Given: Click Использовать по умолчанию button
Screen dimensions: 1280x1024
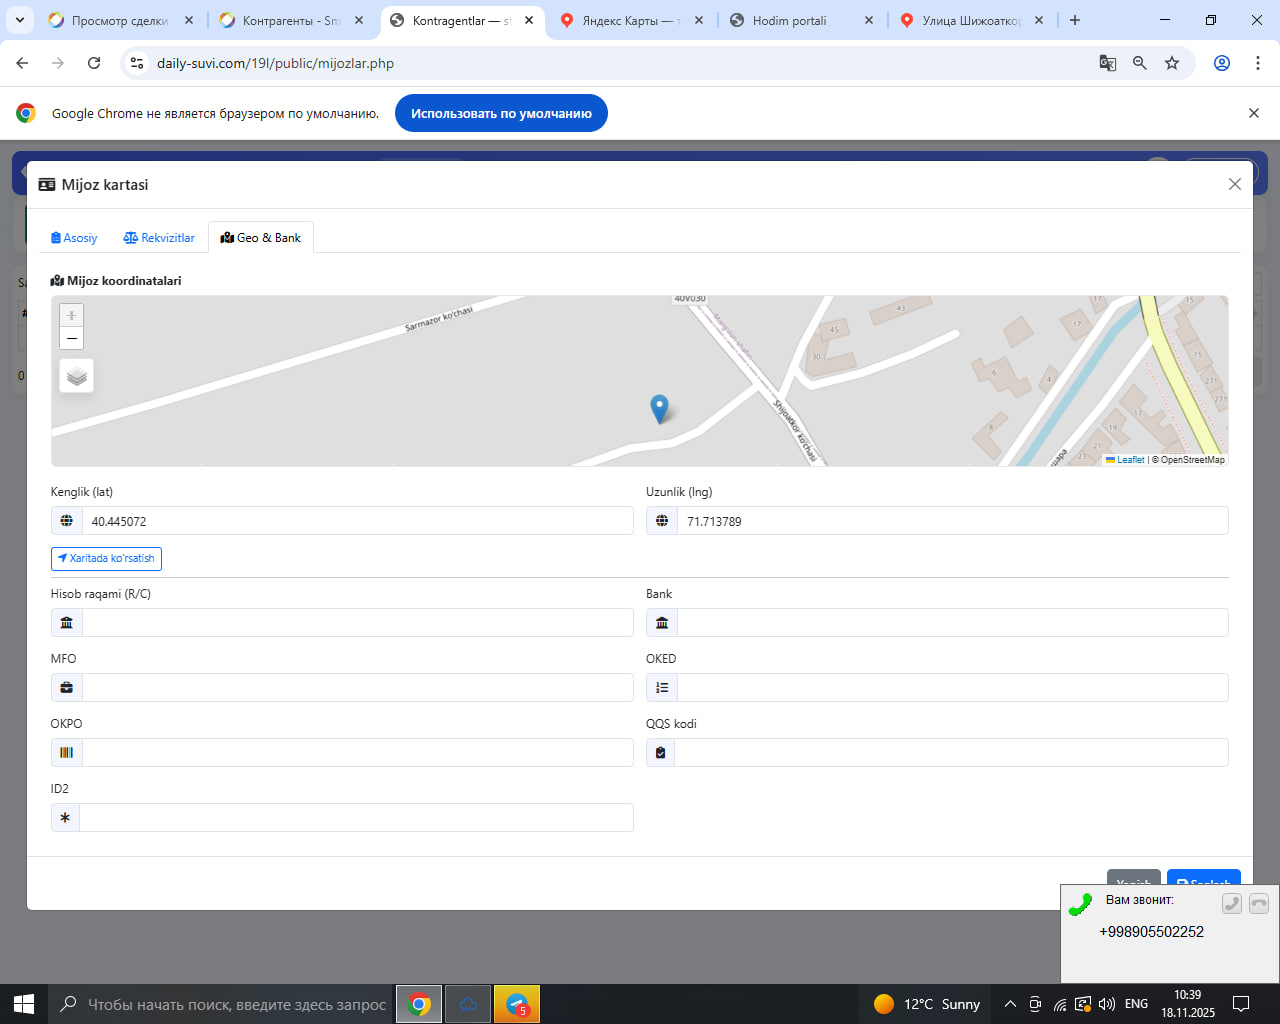Looking at the screenshot, I should tap(501, 113).
